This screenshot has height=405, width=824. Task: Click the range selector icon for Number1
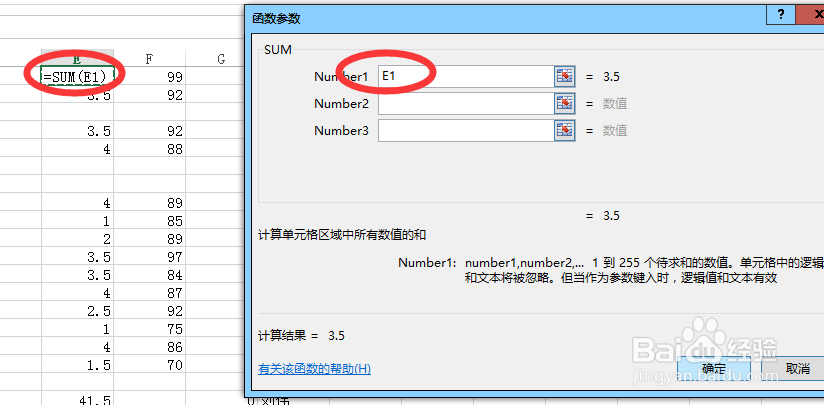(564, 77)
